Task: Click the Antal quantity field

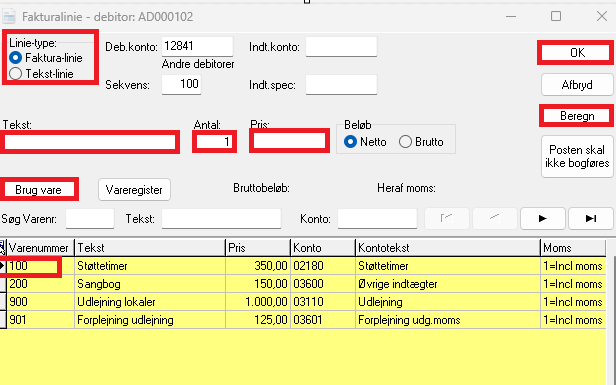Action: pos(214,141)
